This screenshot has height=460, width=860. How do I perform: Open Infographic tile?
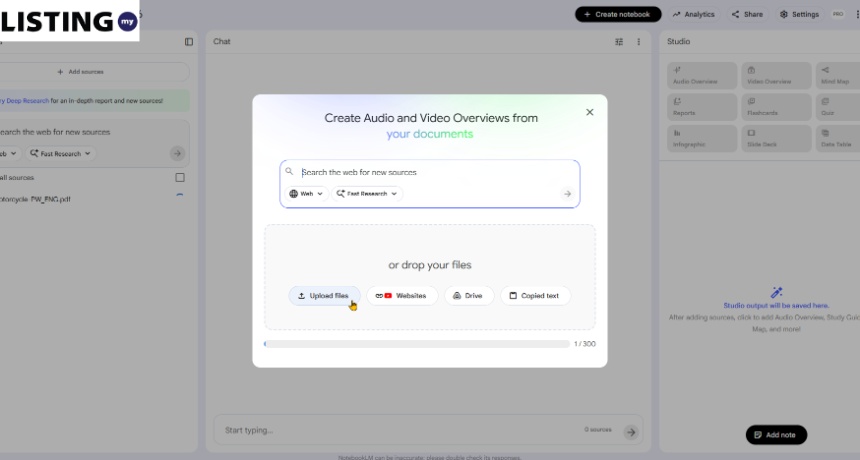pyautogui.click(x=702, y=138)
